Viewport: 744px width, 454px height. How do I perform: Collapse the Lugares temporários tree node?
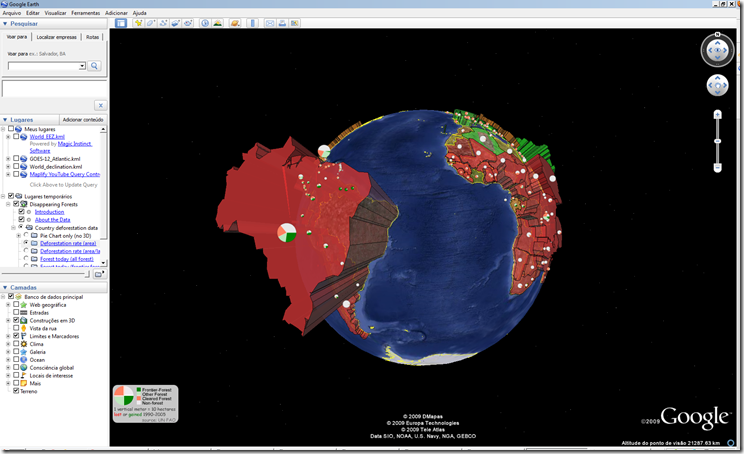[3, 196]
